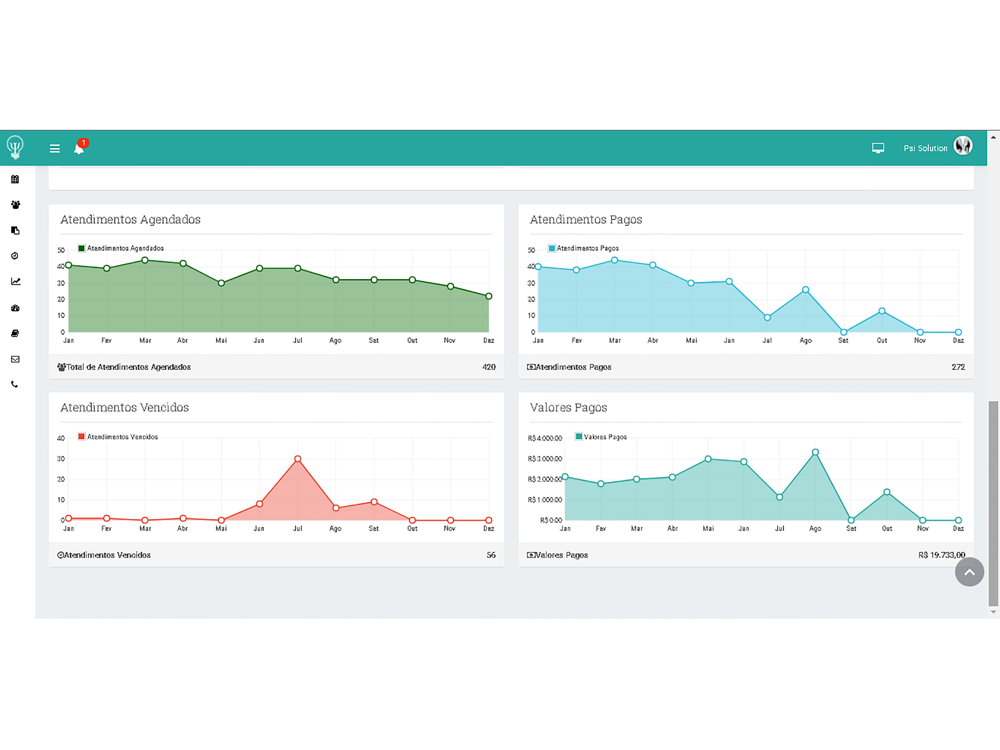Click the Atendimentos Pagos card title

pos(586,219)
